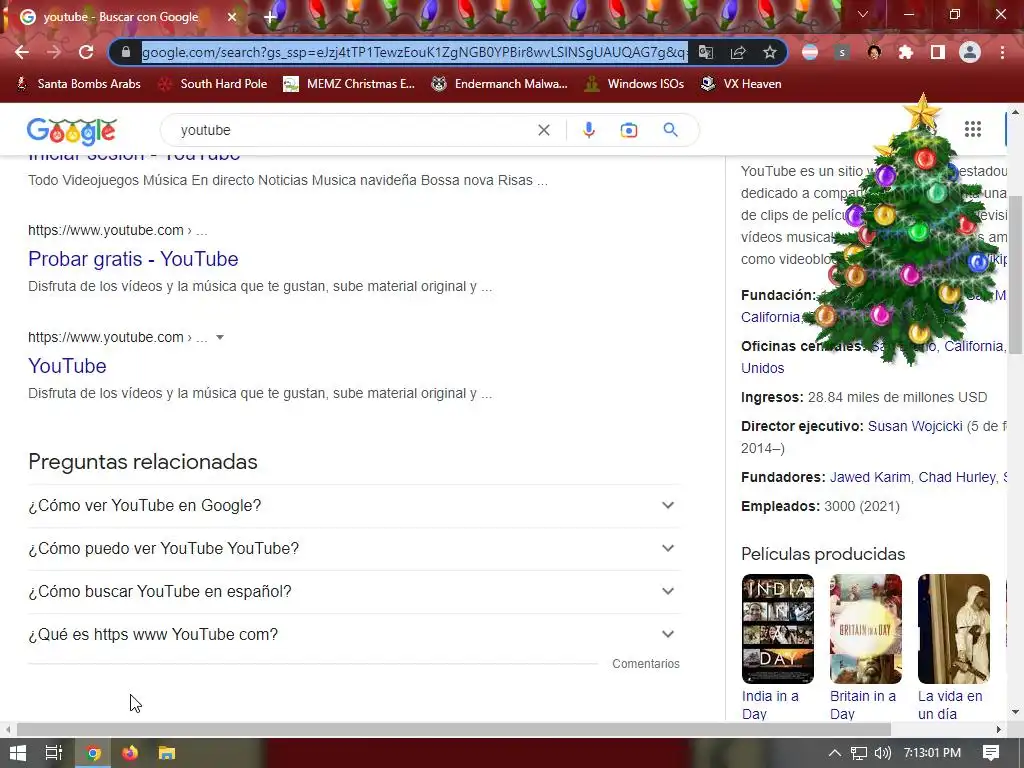This screenshot has width=1024, height=768.
Task: Open La vida en un día thumbnail
Action: [x=954, y=629]
